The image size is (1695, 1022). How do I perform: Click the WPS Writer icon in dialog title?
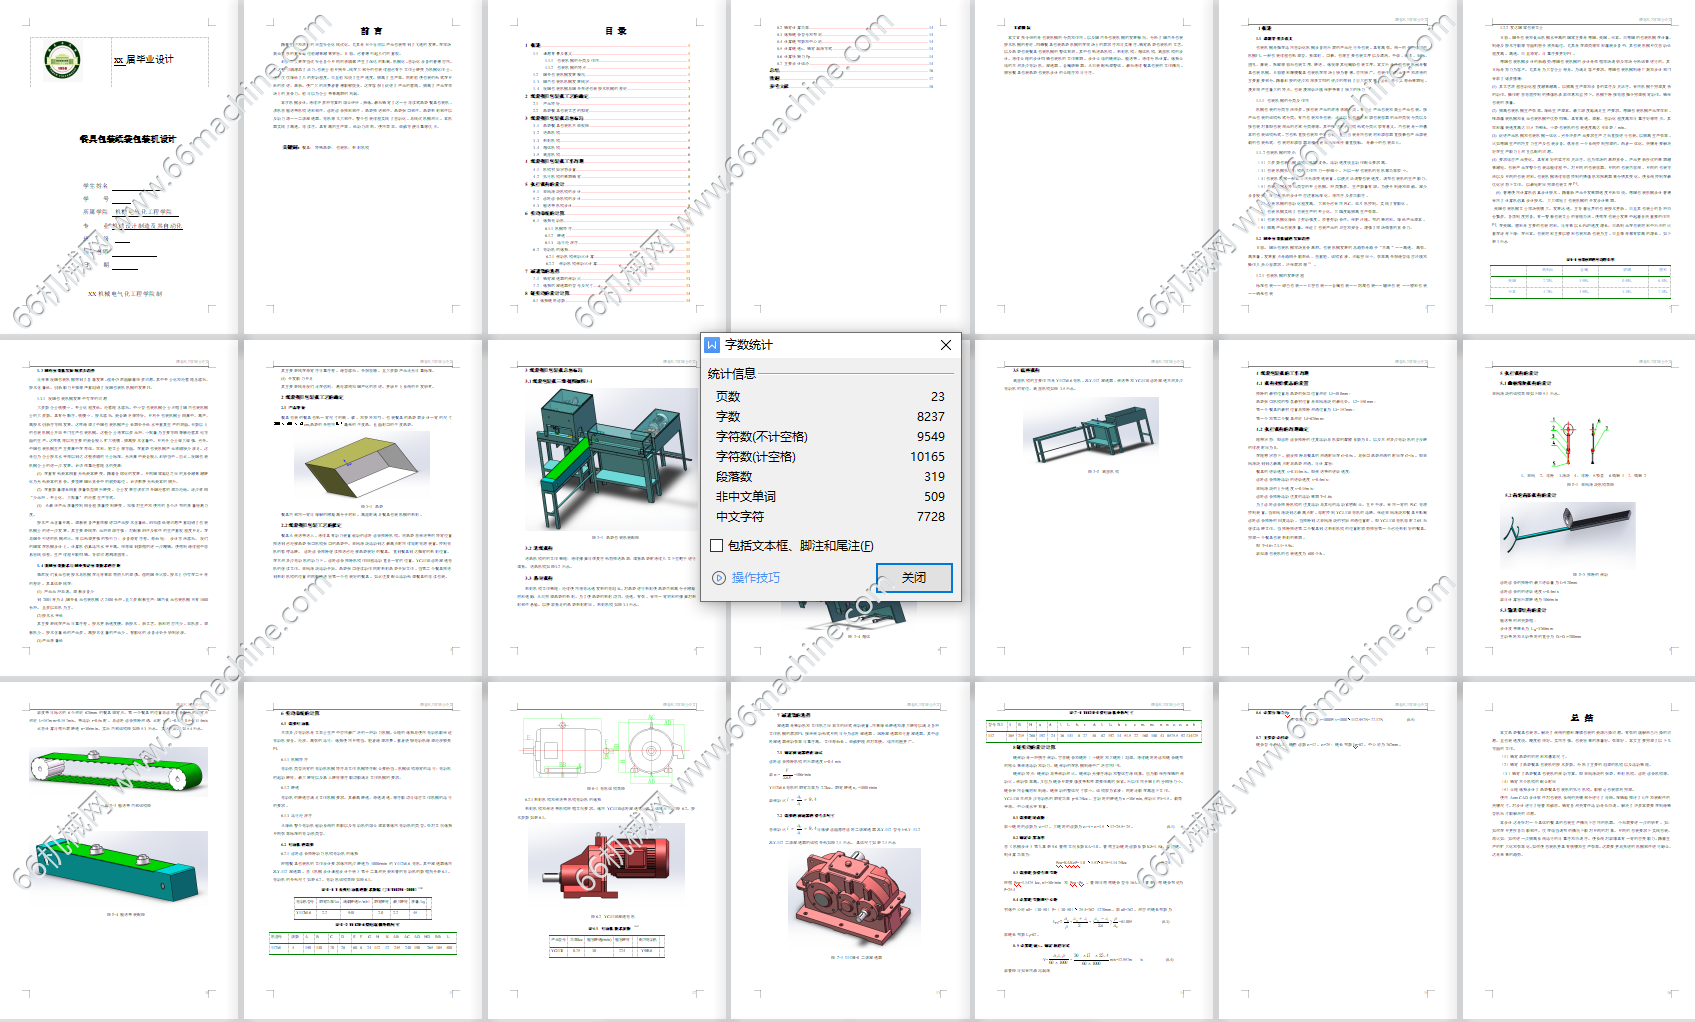[712, 345]
